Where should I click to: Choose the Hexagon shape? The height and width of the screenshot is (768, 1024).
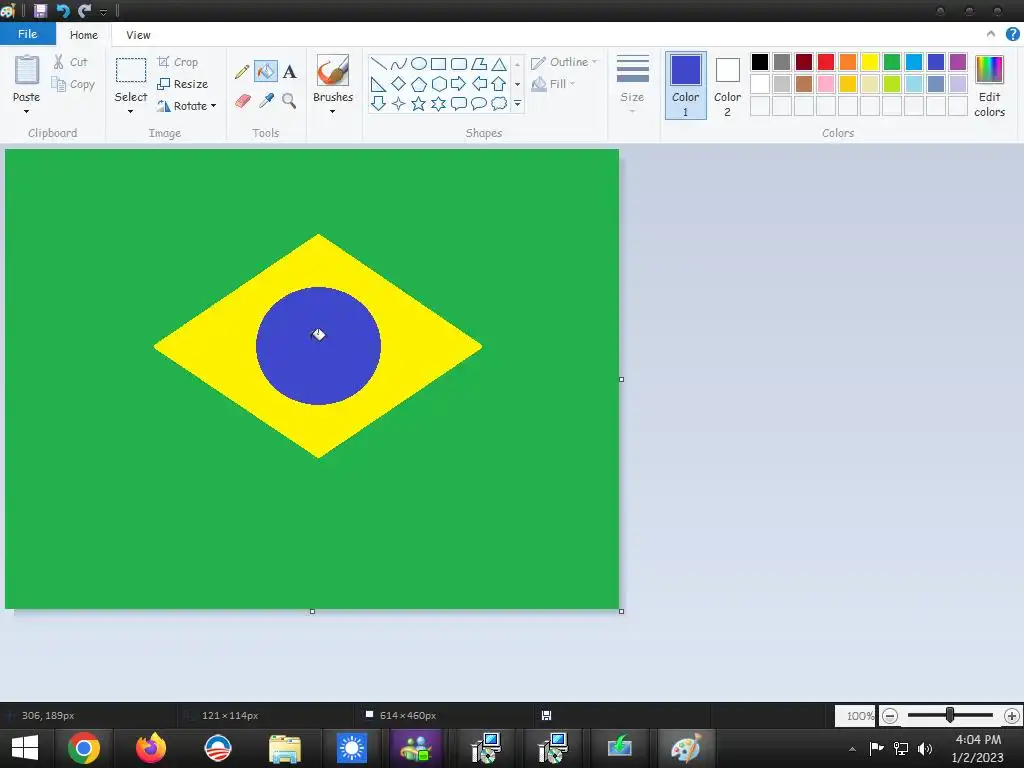[439, 84]
